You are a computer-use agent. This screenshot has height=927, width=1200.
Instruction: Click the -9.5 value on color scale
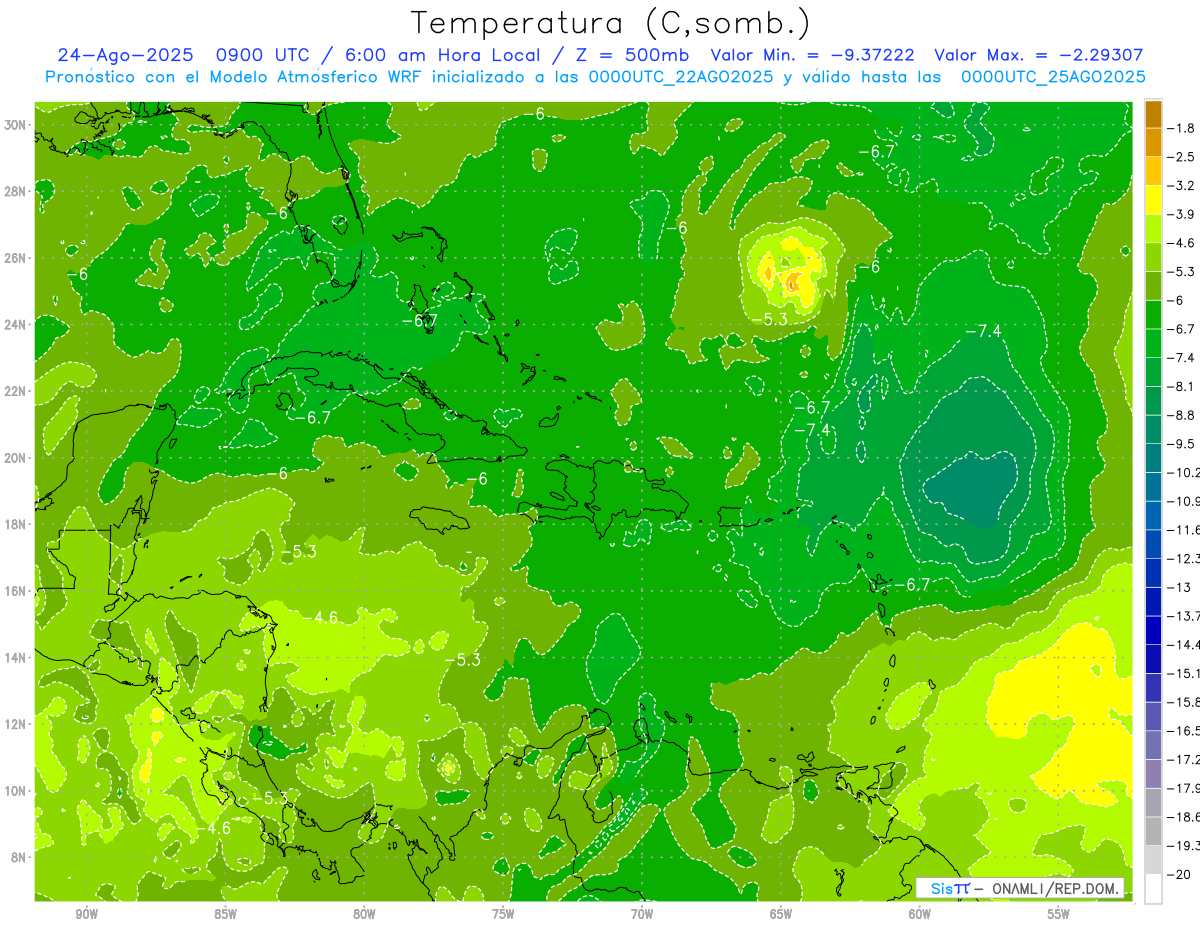pos(1182,443)
